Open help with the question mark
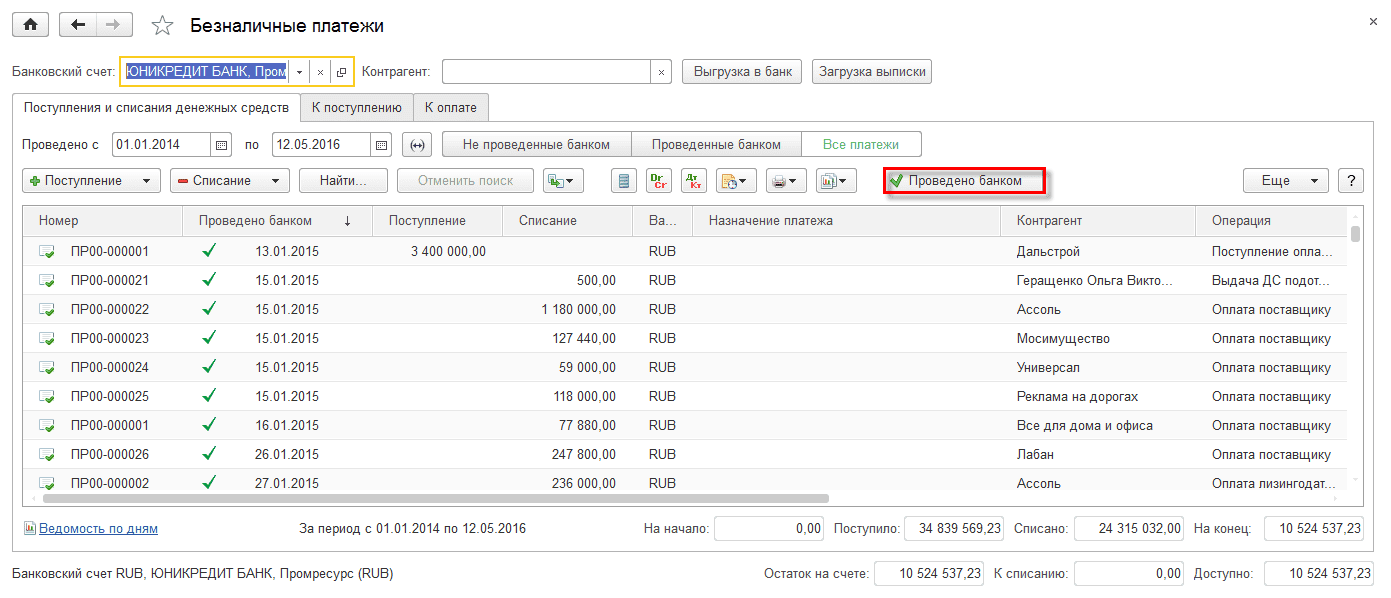 1351,181
